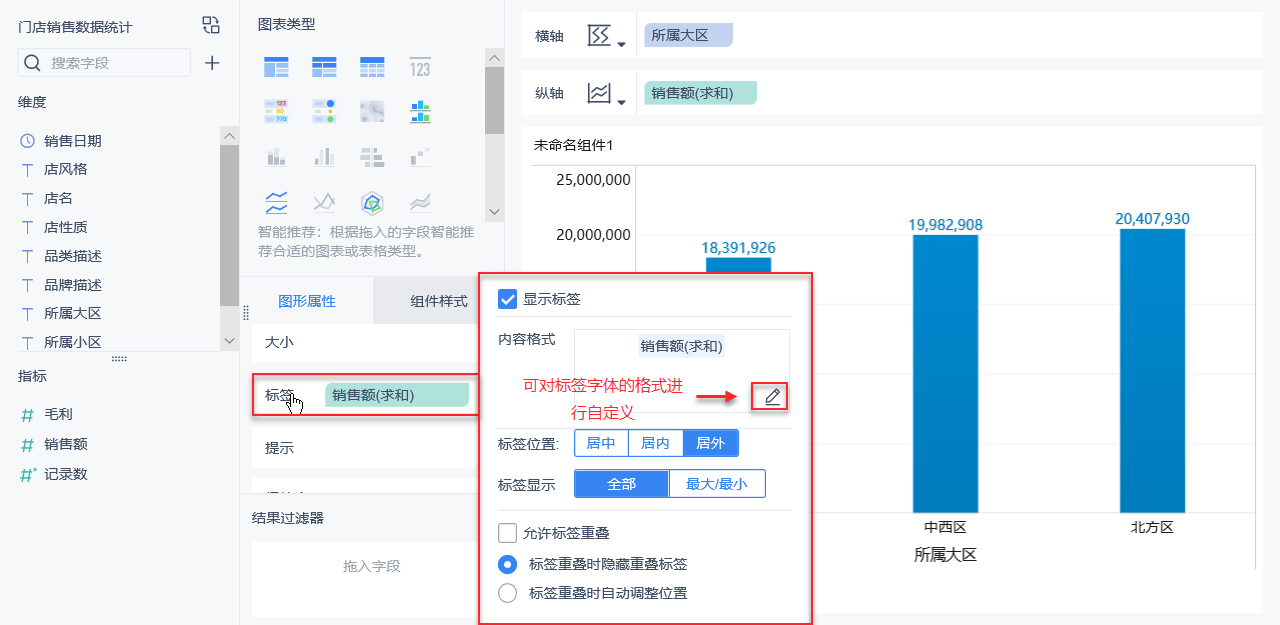The image size is (1280, 625).
Task: Click the 销售额(求和) tag in 内容格式 box
Action: pos(682,347)
